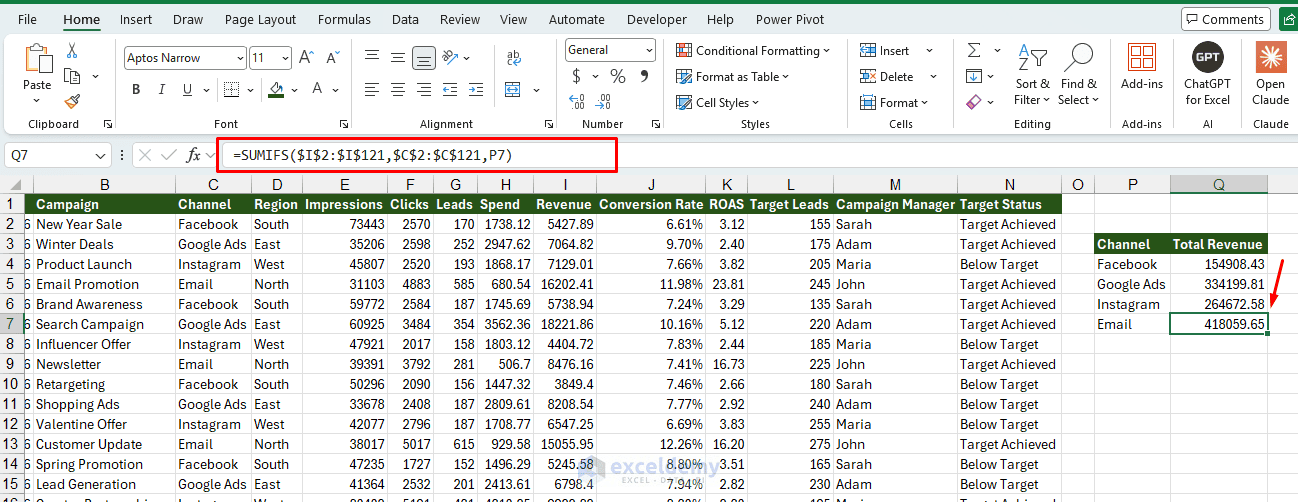The height and width of the screenshot is (502, 1298).
Task: Expand Conditional Formatting menu
Action: (x=753, y=50)
